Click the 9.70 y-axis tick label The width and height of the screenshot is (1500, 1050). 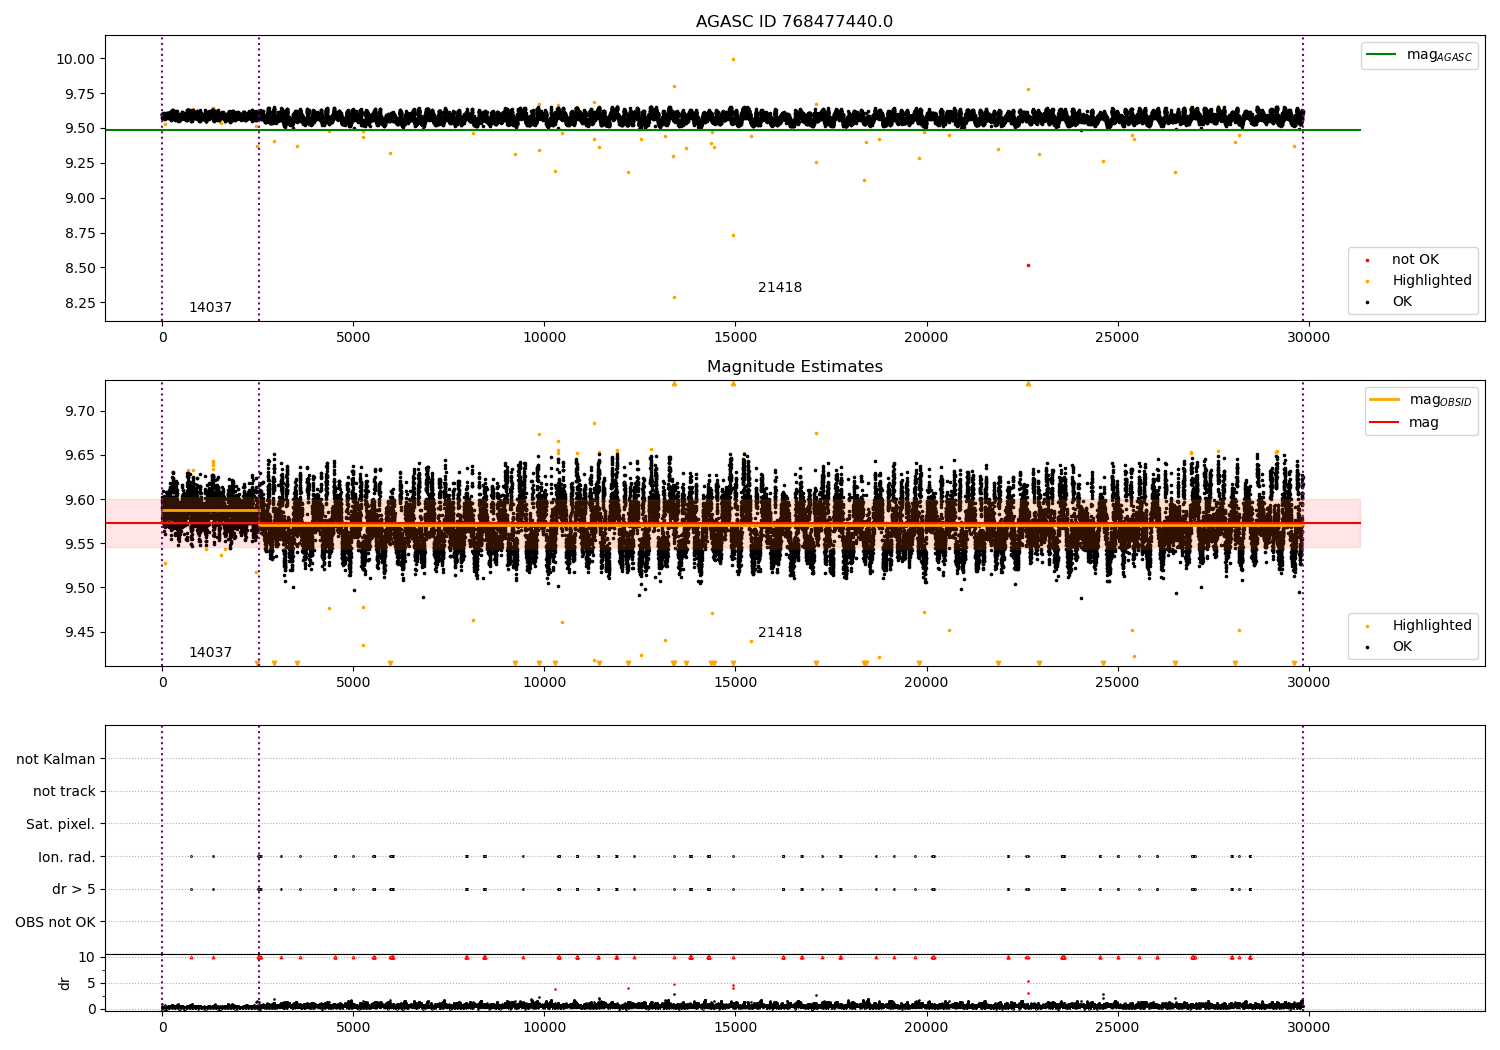coord(79,411)
